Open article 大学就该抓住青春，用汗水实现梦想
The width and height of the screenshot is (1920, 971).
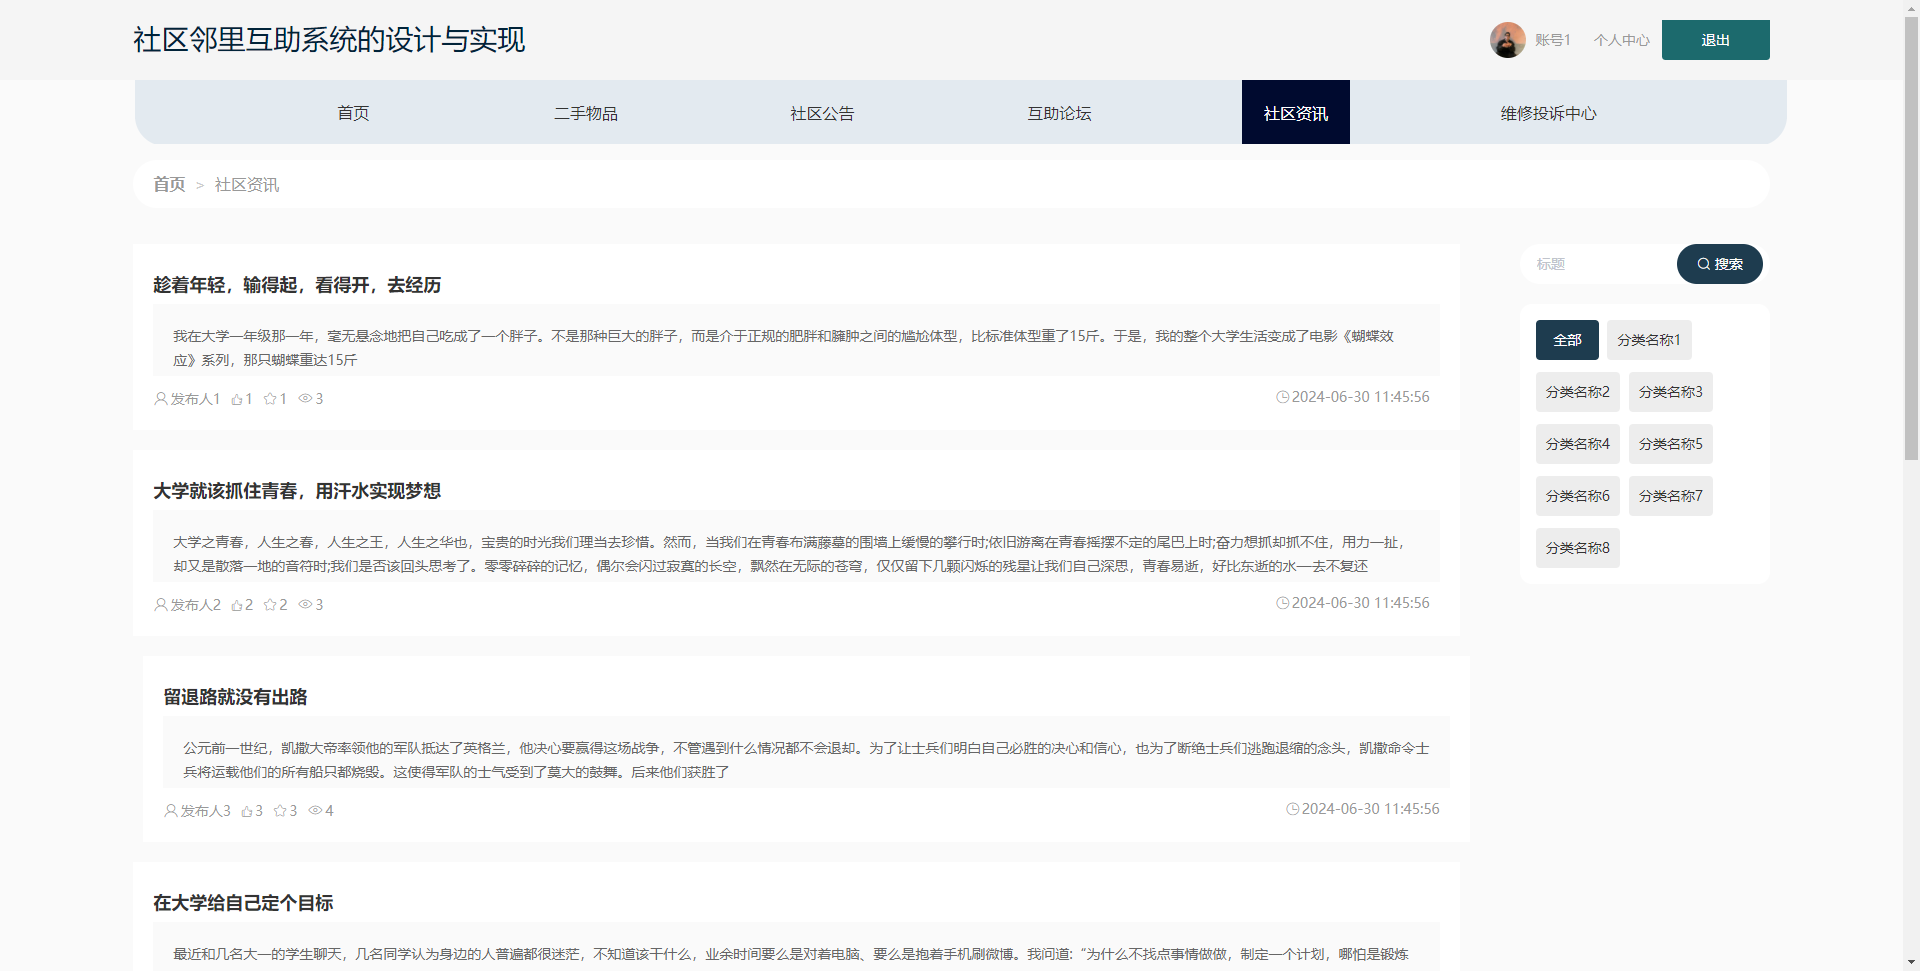coord(297,491)
